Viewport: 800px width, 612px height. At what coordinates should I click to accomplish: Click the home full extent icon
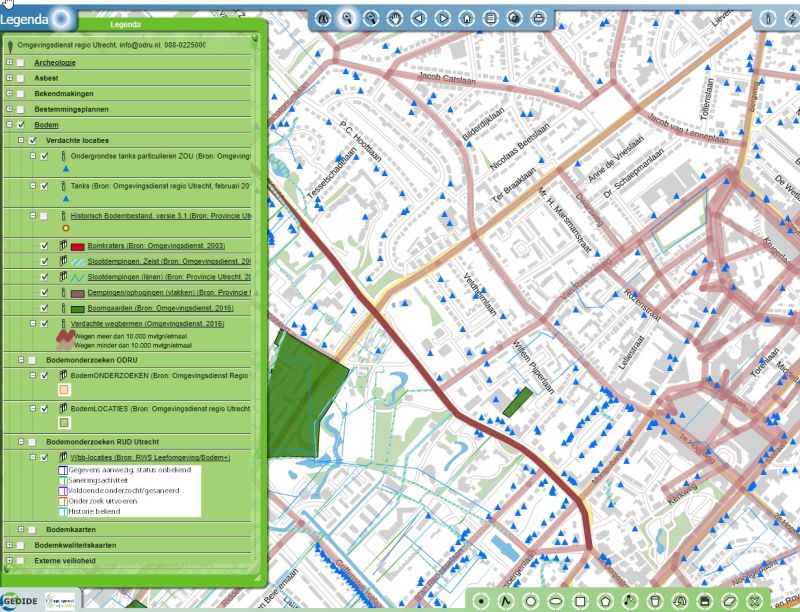(466, 19)
